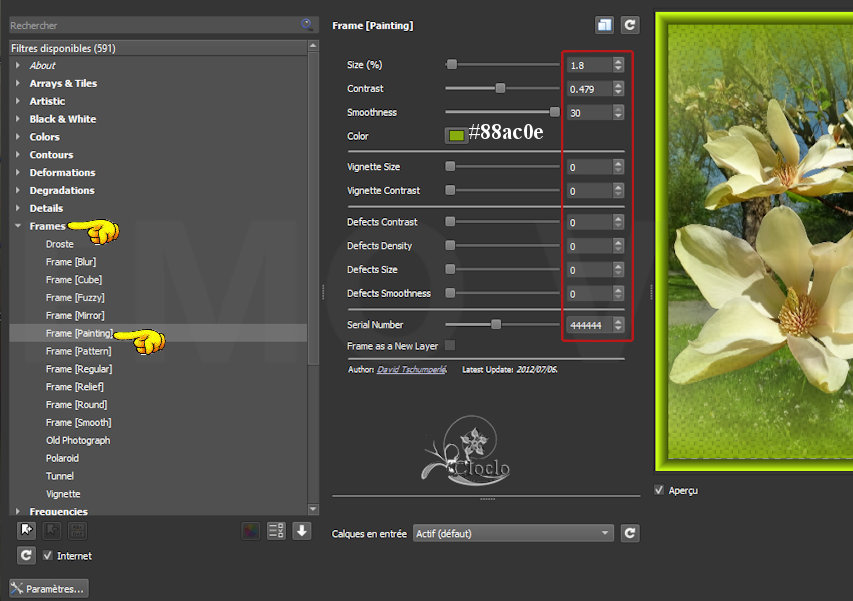The image size is (853, 601).
Task: Click in the Rechercher search field
Action: tap(150, 25)
